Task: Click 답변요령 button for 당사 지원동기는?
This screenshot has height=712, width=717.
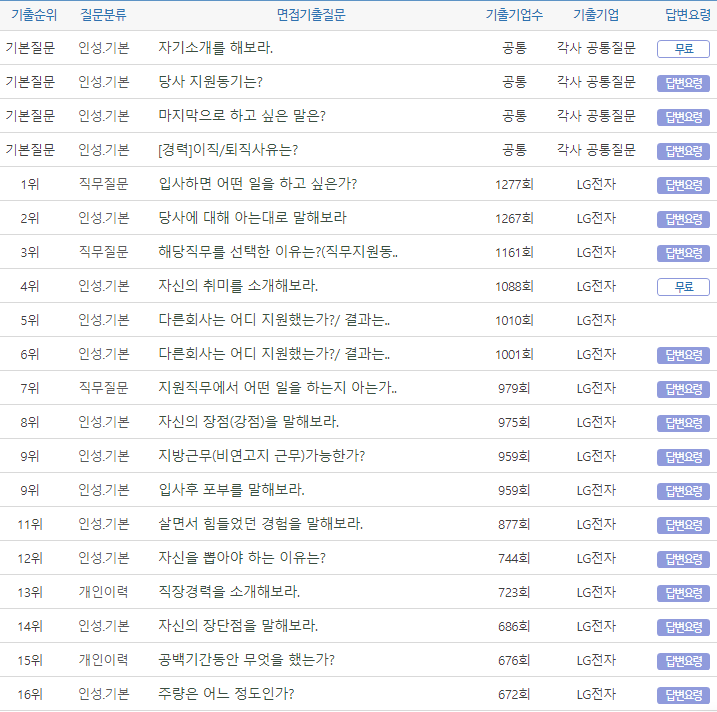Action: pyautogui.click(x=683, y=83)
